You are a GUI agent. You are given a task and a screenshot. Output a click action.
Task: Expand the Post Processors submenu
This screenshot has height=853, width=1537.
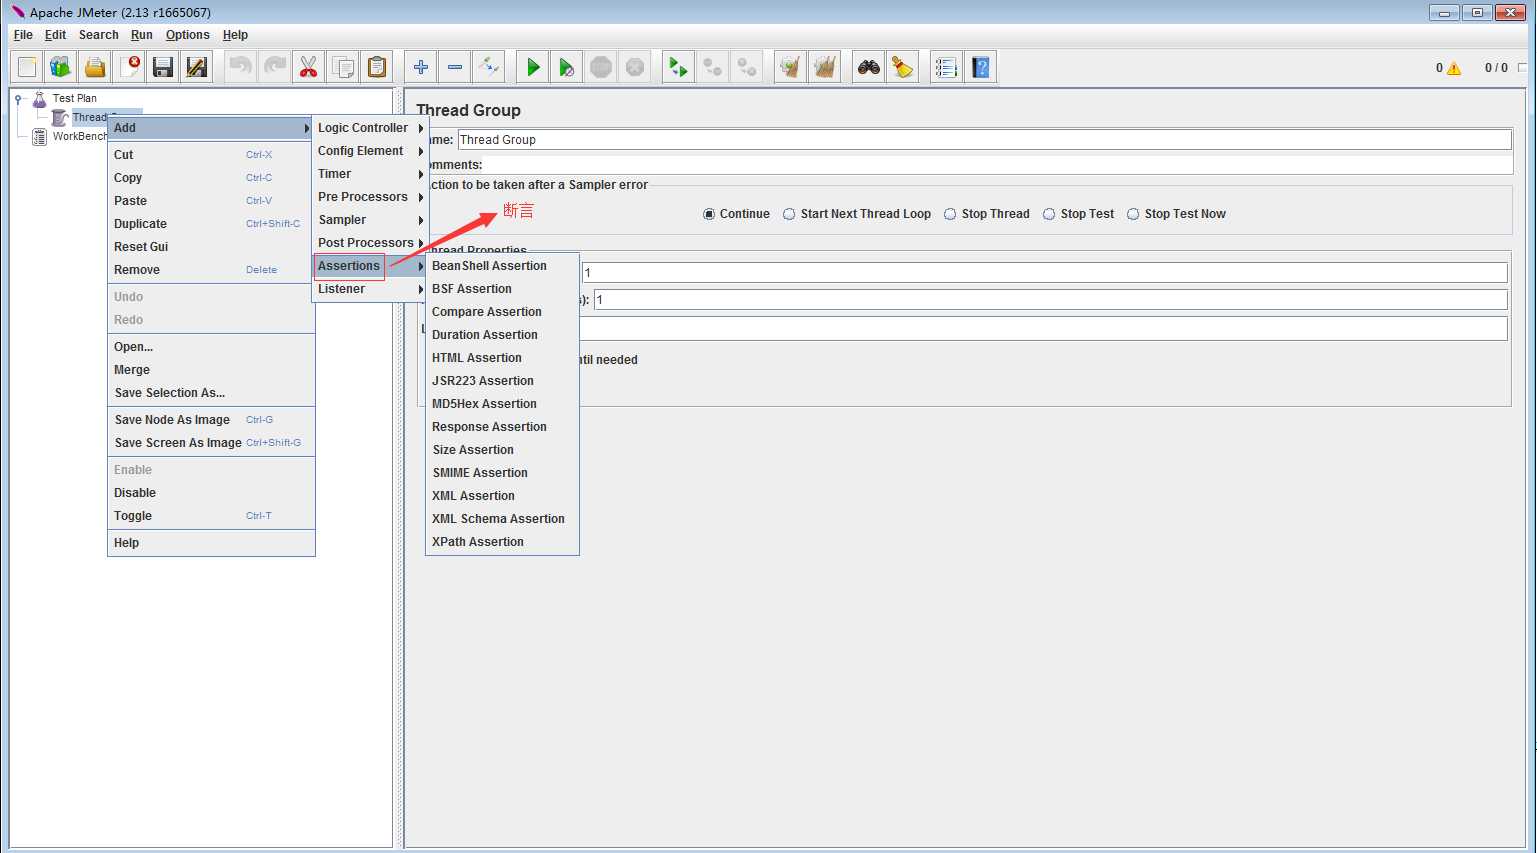click(370, 243)
